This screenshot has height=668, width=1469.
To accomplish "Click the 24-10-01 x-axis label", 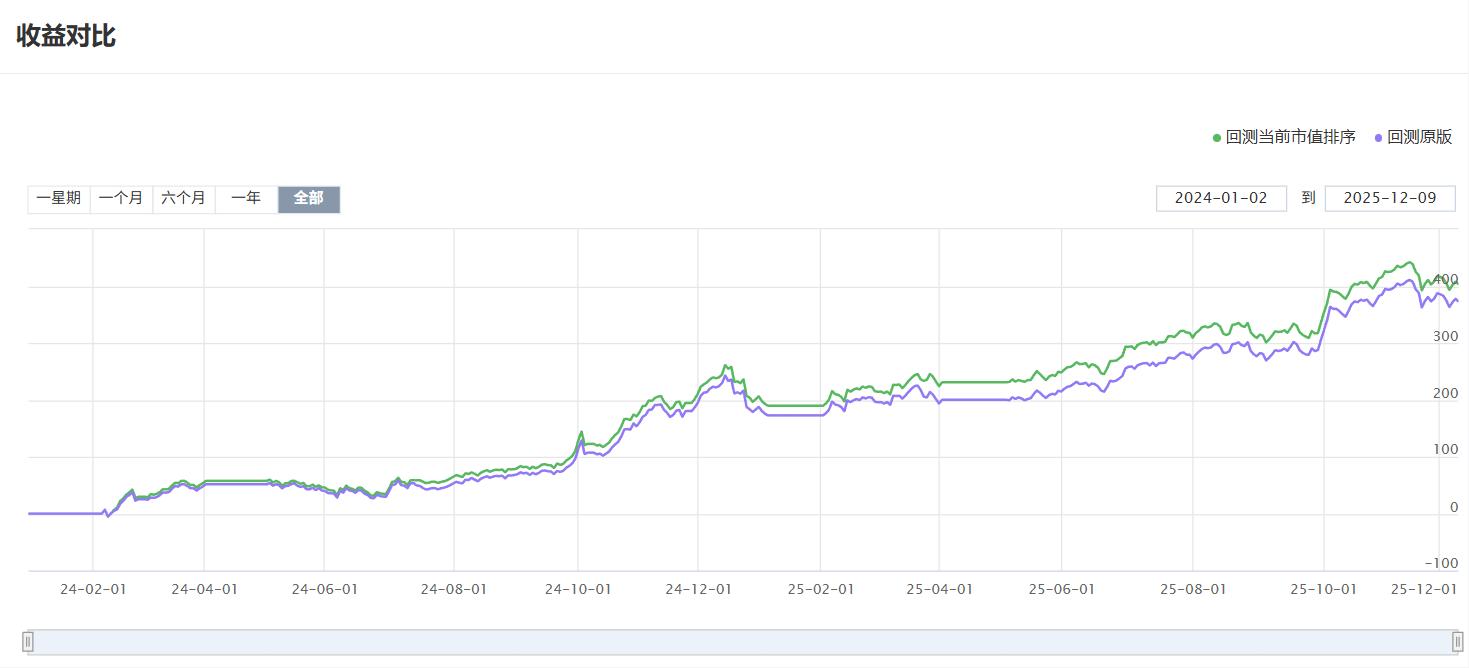I will [578, 589].
